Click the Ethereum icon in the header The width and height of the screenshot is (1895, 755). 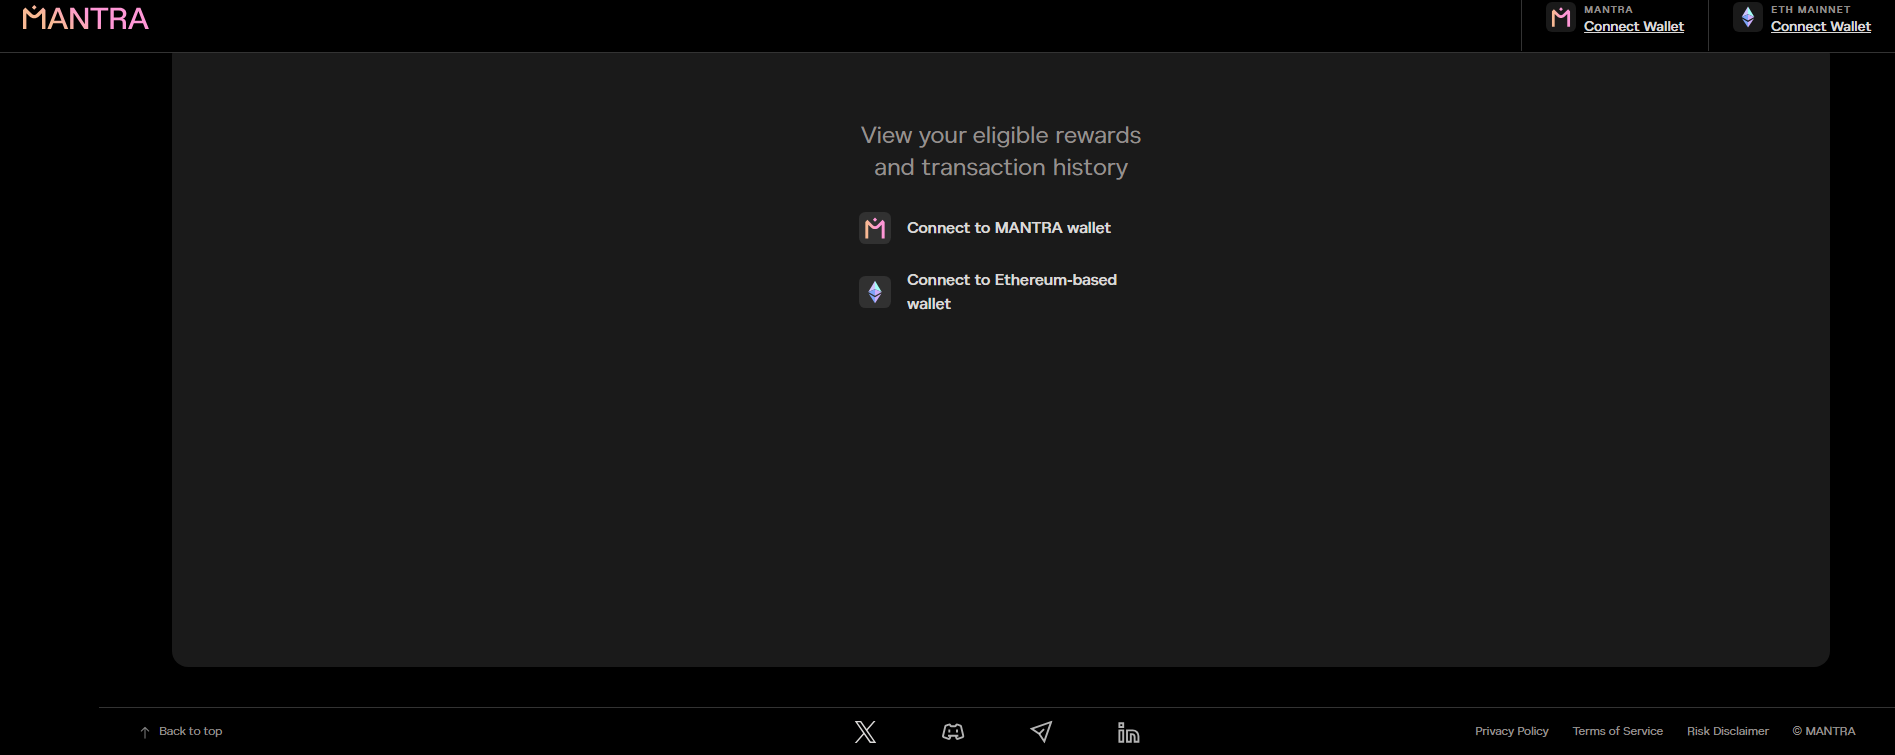(x=1747, y=18)
